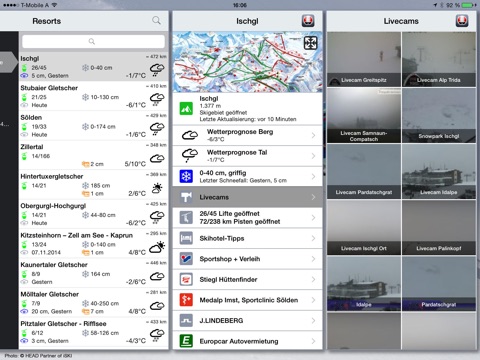Open Skihotel-Tipps entry
Screen dimensions: 480x360
[x=247, y=238]
